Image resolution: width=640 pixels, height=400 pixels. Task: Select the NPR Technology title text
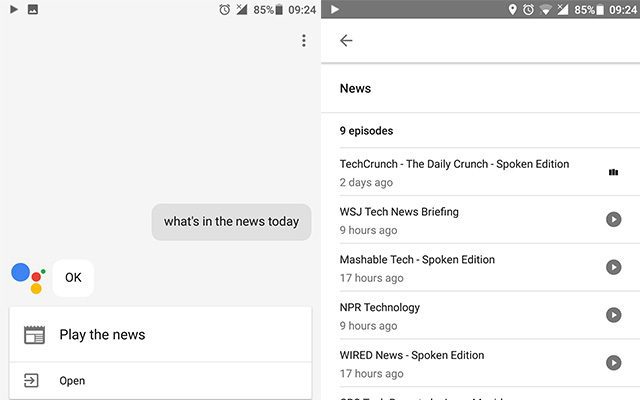(380, 307)
